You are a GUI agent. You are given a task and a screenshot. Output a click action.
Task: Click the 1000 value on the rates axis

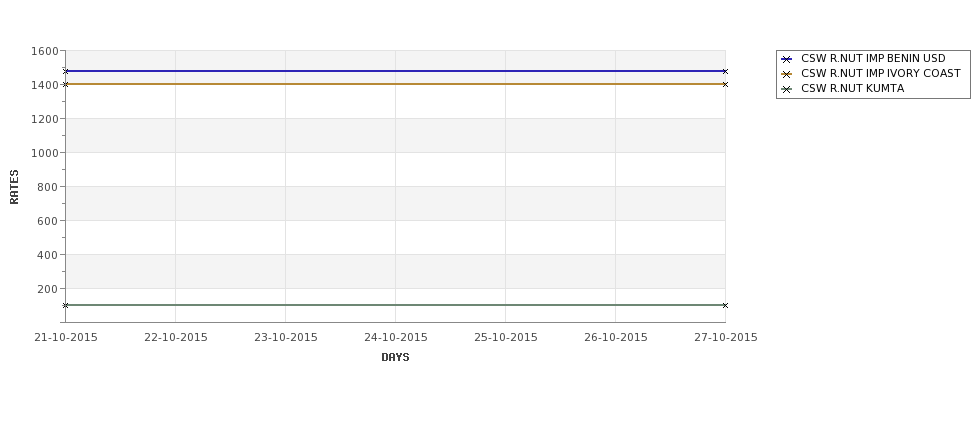tap(45, 153)
